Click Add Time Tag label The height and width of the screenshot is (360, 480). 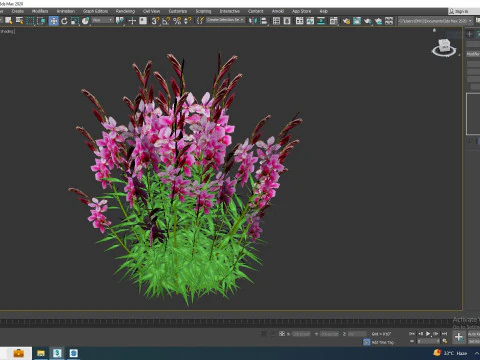point(383,342)
